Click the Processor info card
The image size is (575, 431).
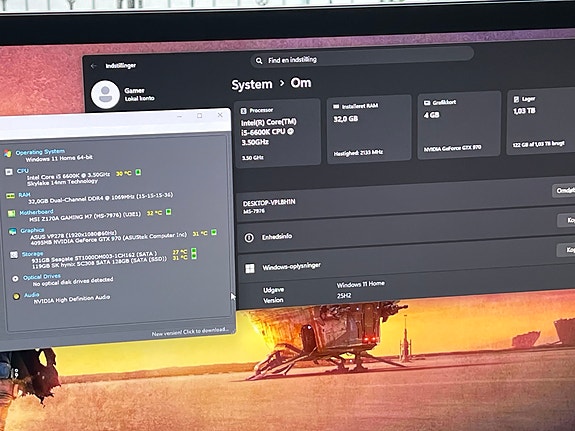pyautogui.click(x=277, y=132)
